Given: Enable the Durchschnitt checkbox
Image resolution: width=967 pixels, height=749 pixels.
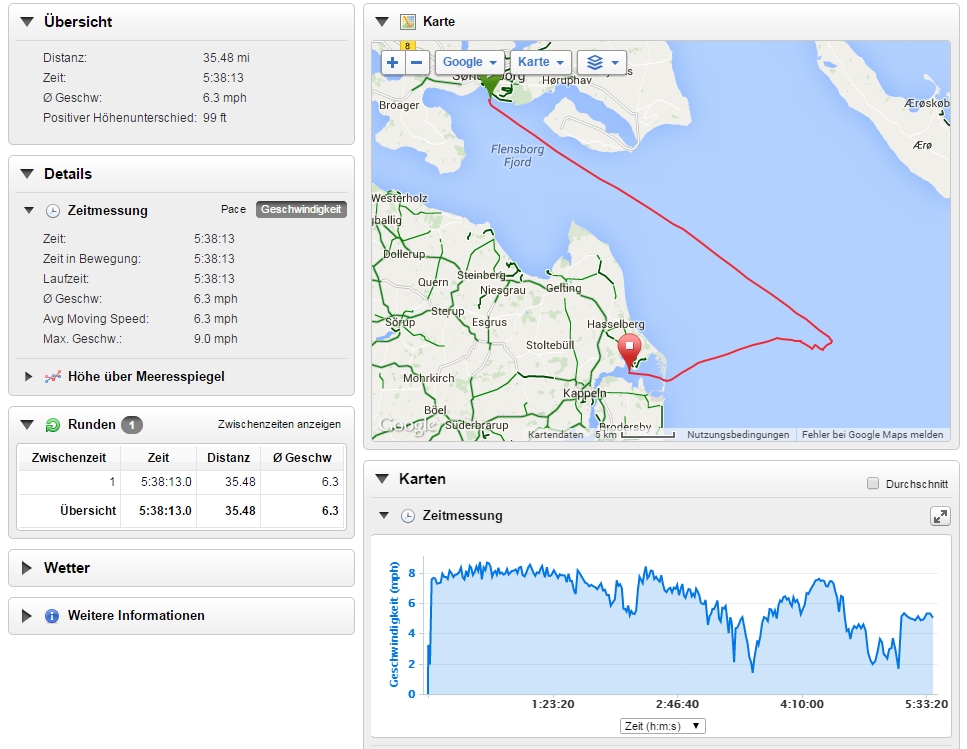Looking at the screenshot, I should [873, 484].
